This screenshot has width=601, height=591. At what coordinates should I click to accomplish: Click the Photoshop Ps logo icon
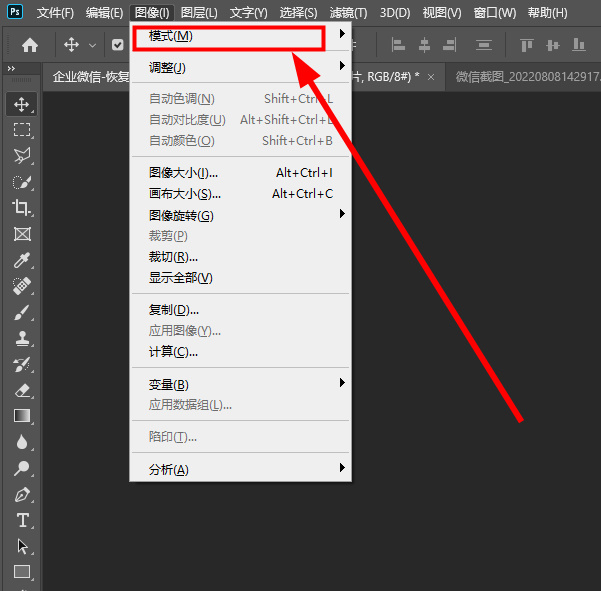tap(15, 12)
